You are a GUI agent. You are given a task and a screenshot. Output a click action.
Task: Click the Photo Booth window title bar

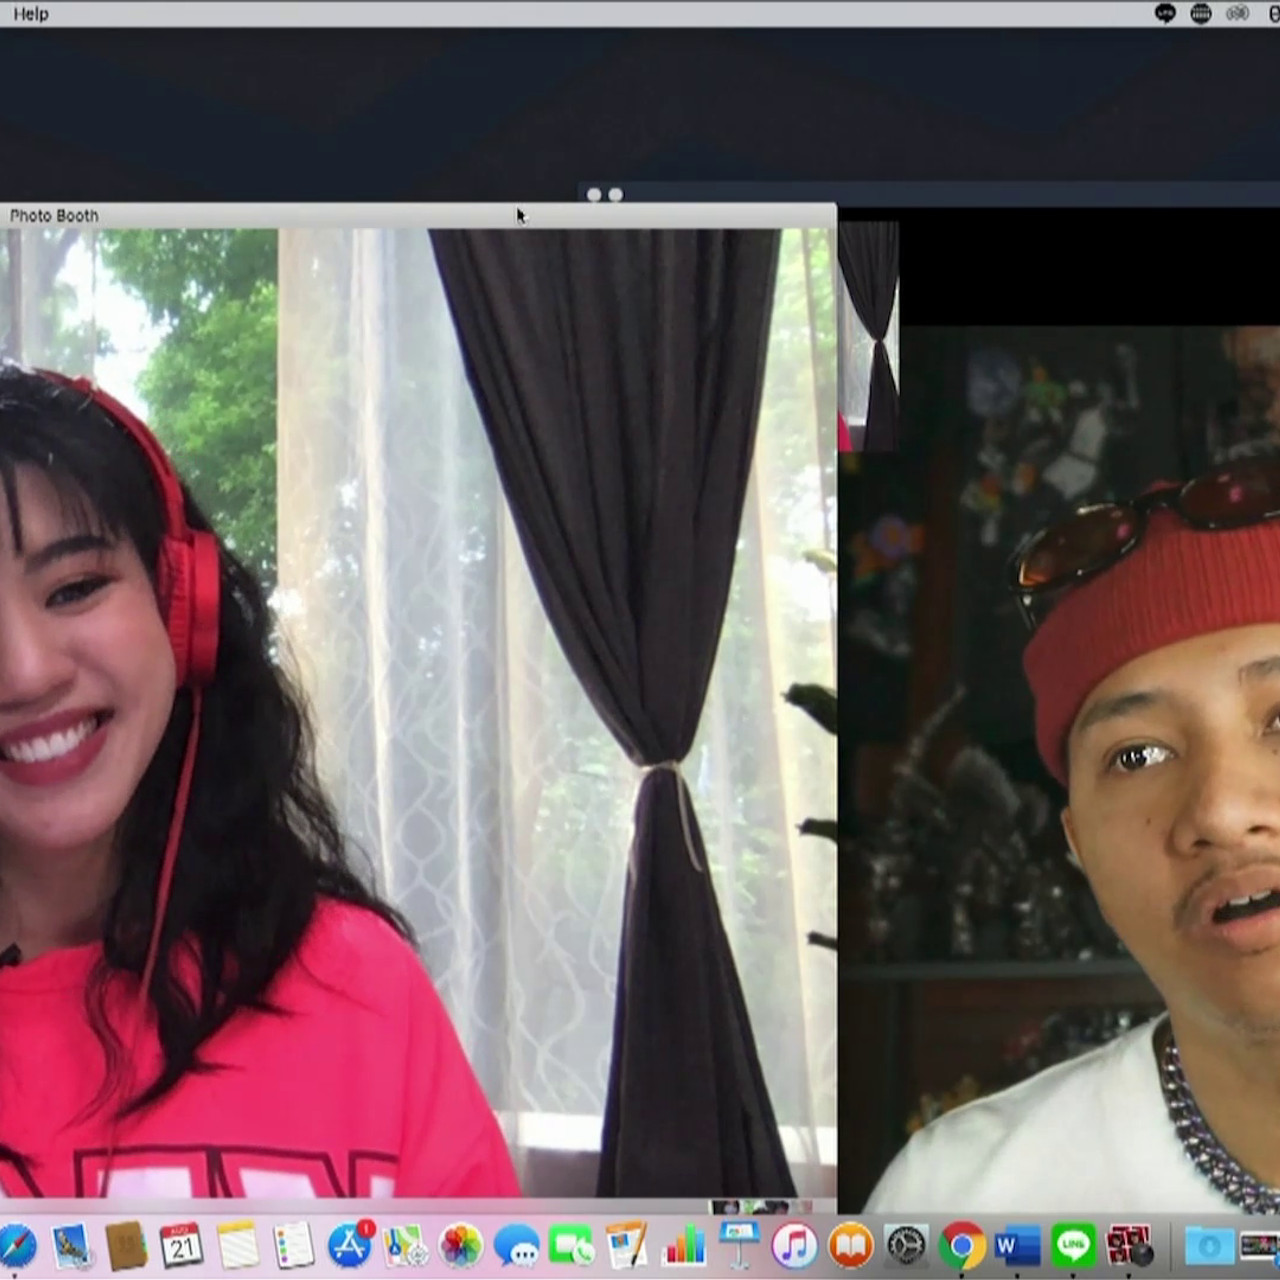(x=418, y=215)
